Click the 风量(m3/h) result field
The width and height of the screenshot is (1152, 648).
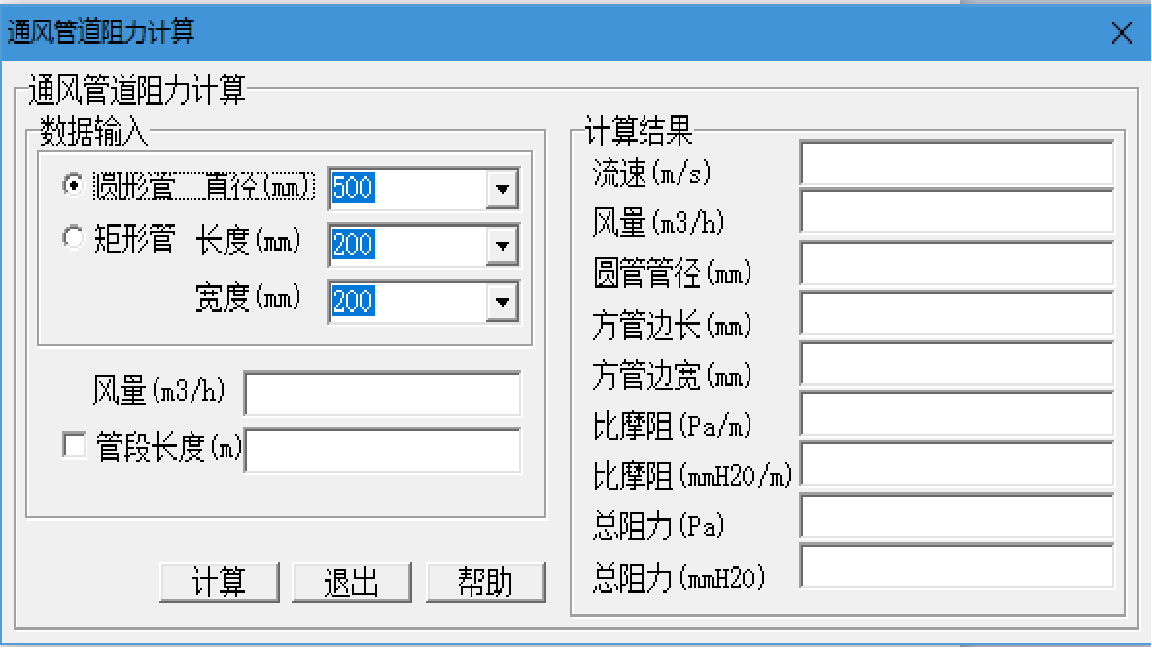pyautogui.click(x=955, y=211)
